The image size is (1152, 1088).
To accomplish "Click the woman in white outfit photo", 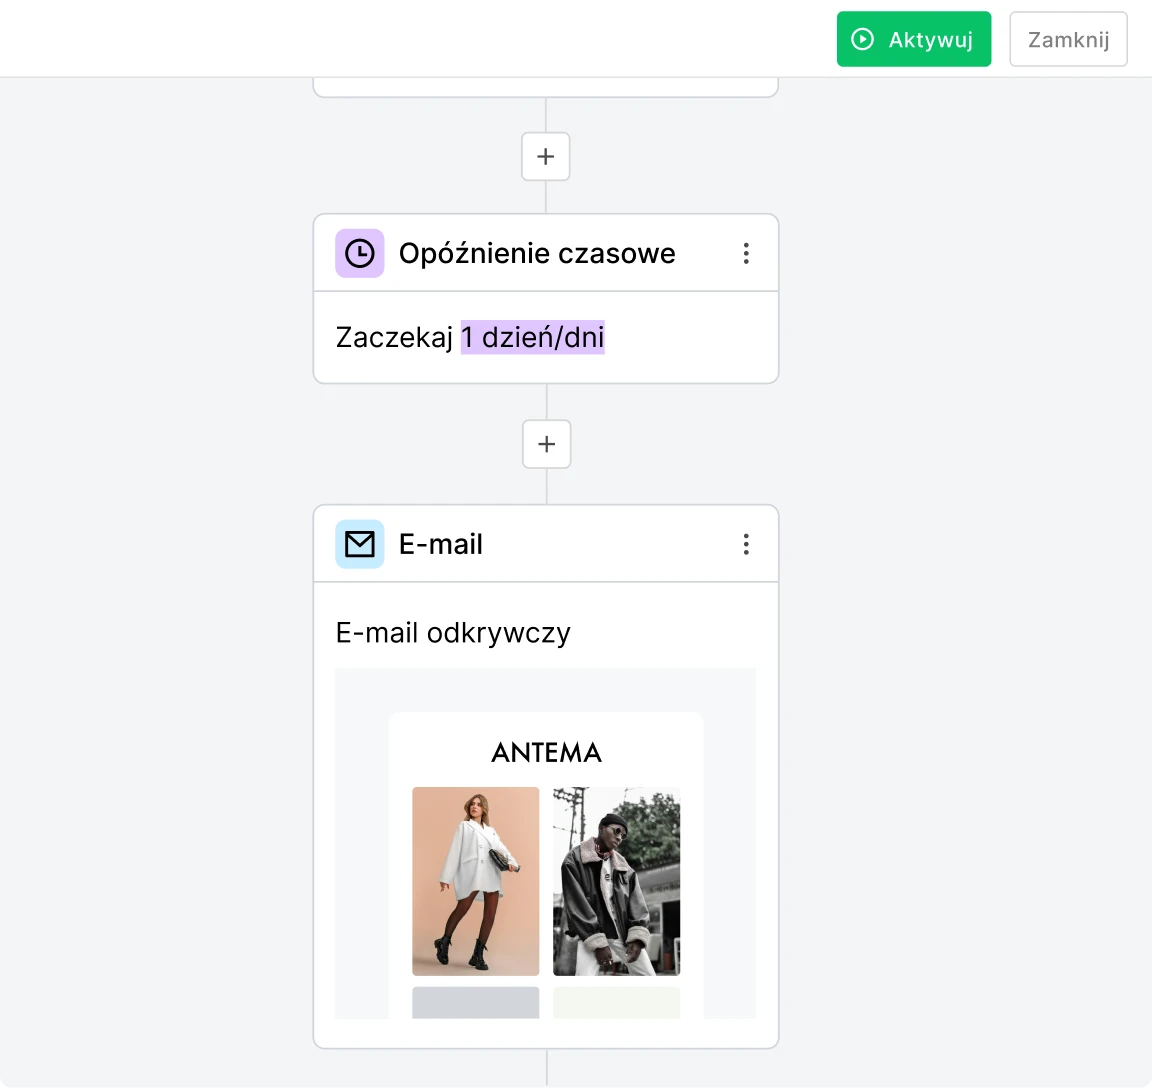I will coord(475,881).
